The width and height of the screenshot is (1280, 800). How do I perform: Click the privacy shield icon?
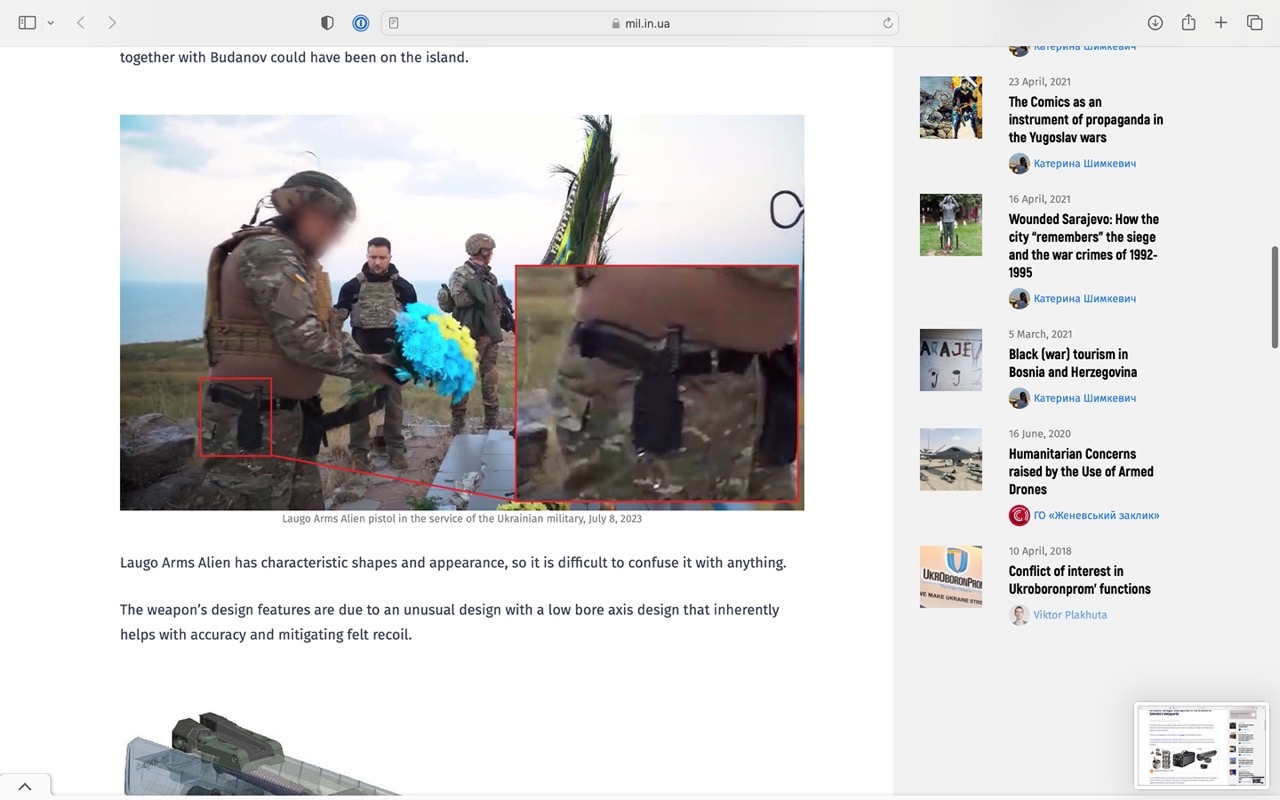[x=327, y=23]
